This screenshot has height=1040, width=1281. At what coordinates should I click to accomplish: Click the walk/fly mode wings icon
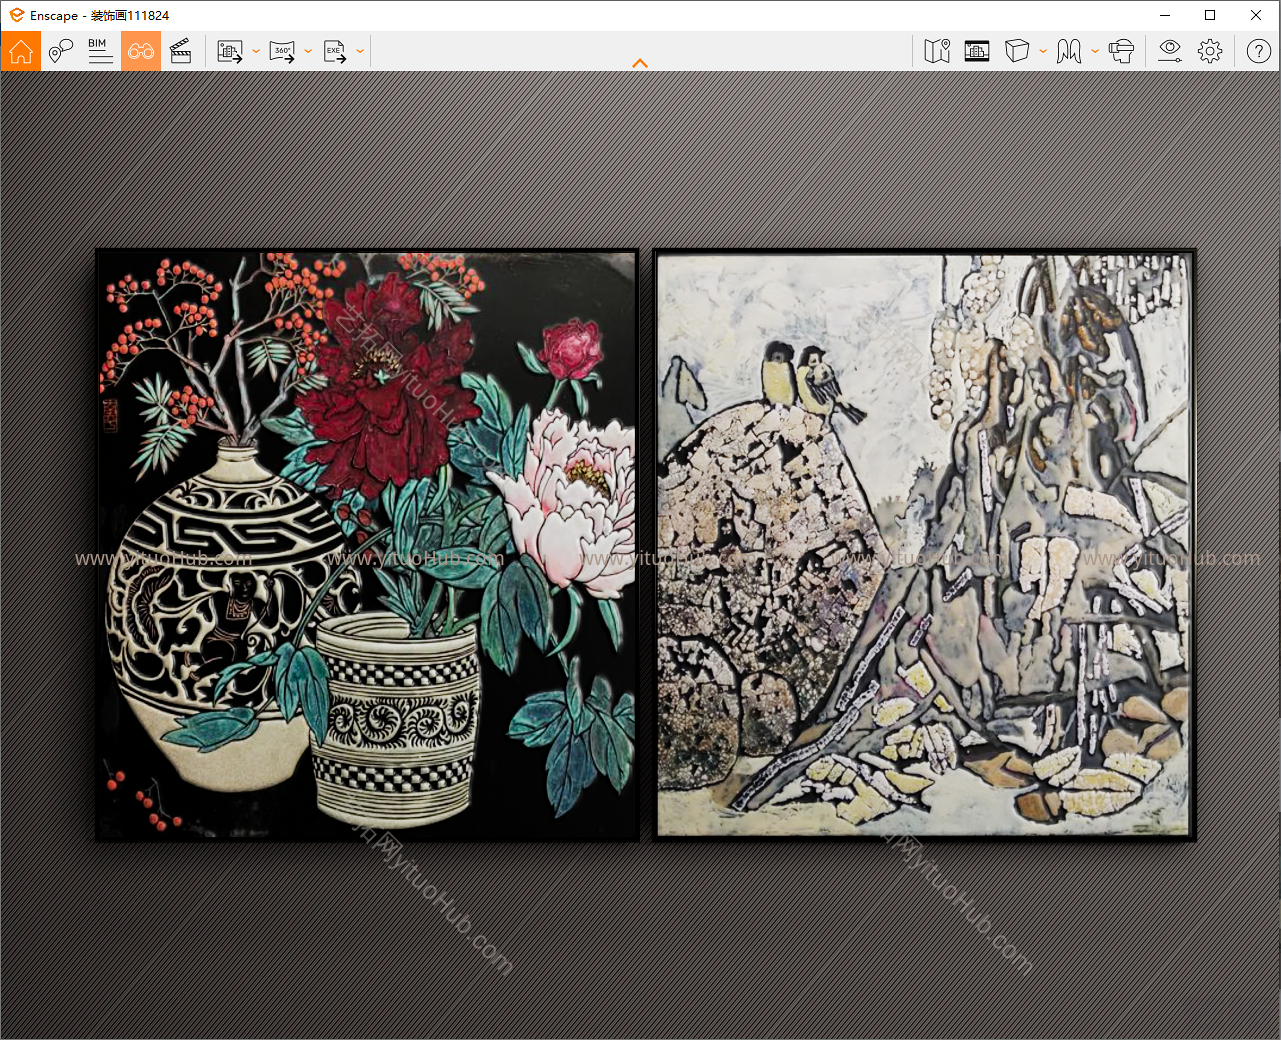pos(1069,51)
